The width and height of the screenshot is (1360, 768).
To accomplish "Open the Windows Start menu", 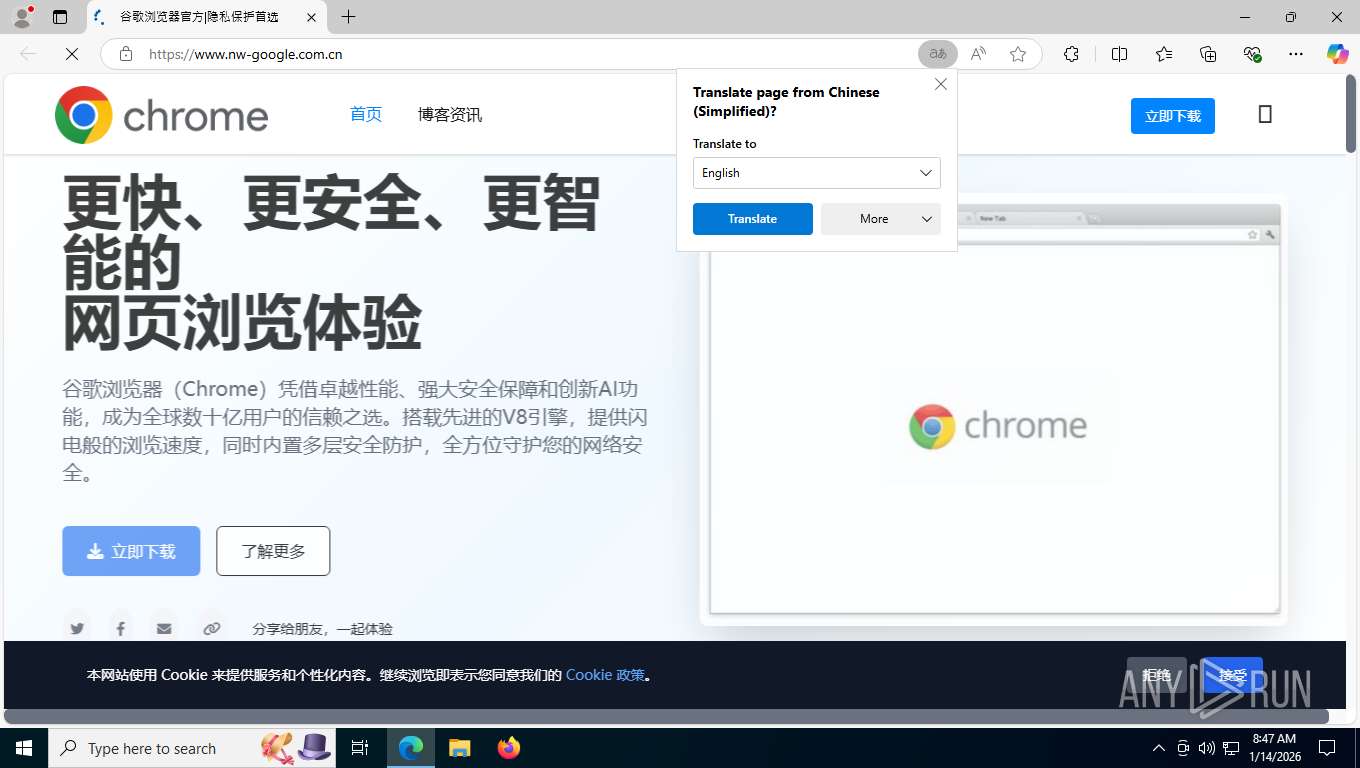I will (24, 748).
